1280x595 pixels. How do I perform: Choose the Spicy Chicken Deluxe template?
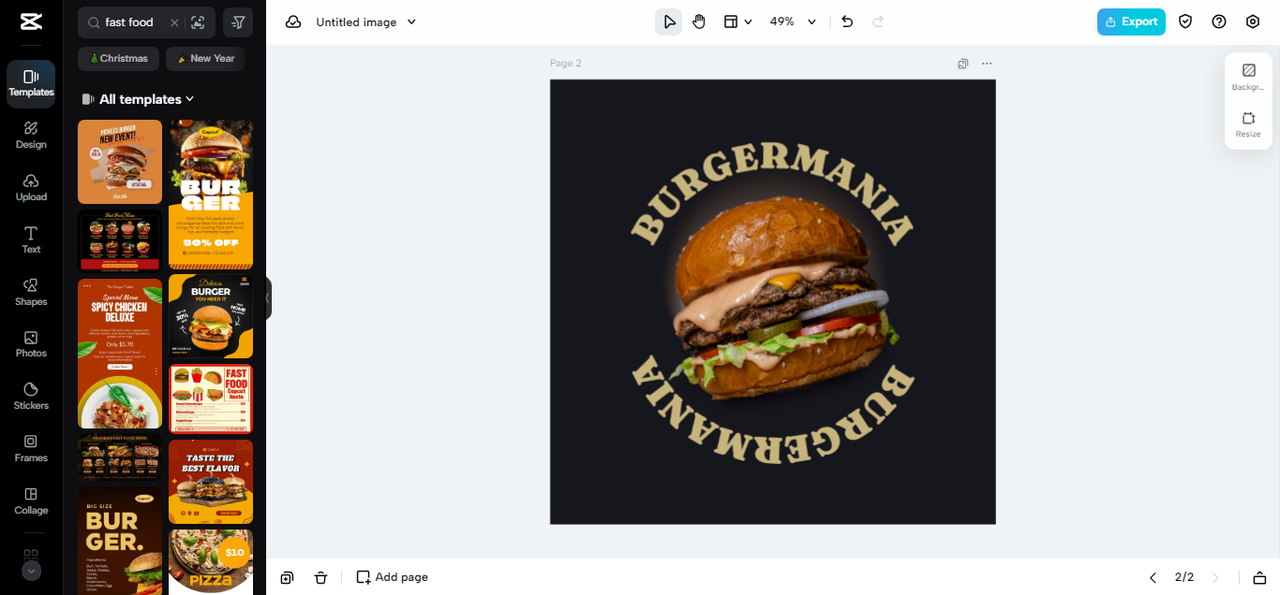pos(120,353)
